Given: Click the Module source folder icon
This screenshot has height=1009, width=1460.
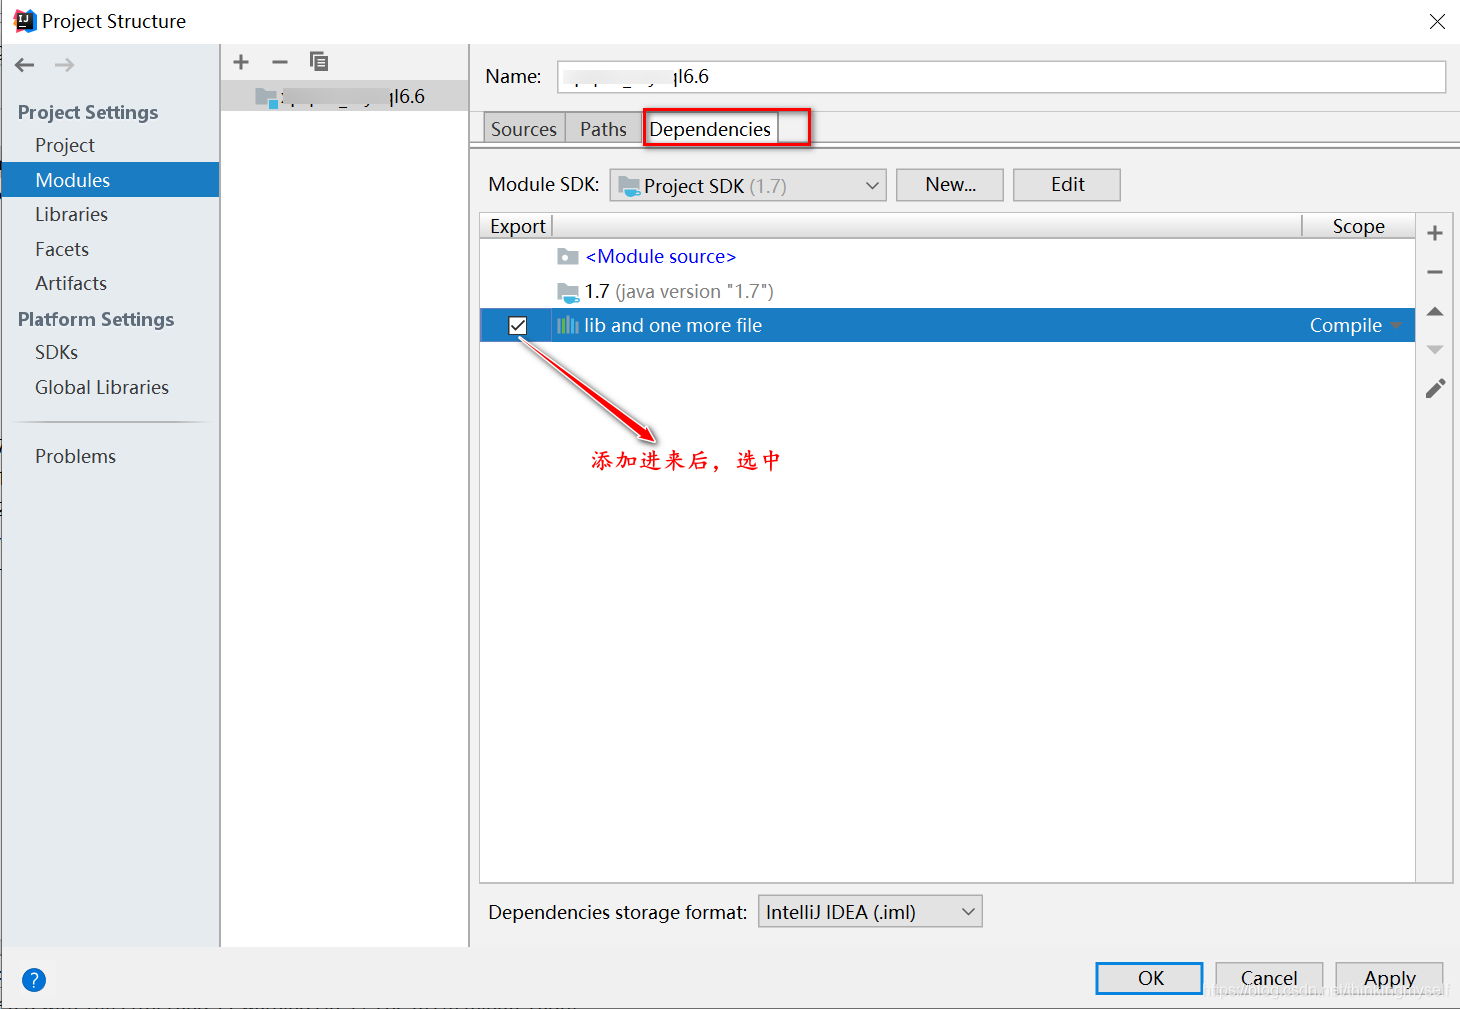Looking at the screenshot, I should click(x=568, y=257).
